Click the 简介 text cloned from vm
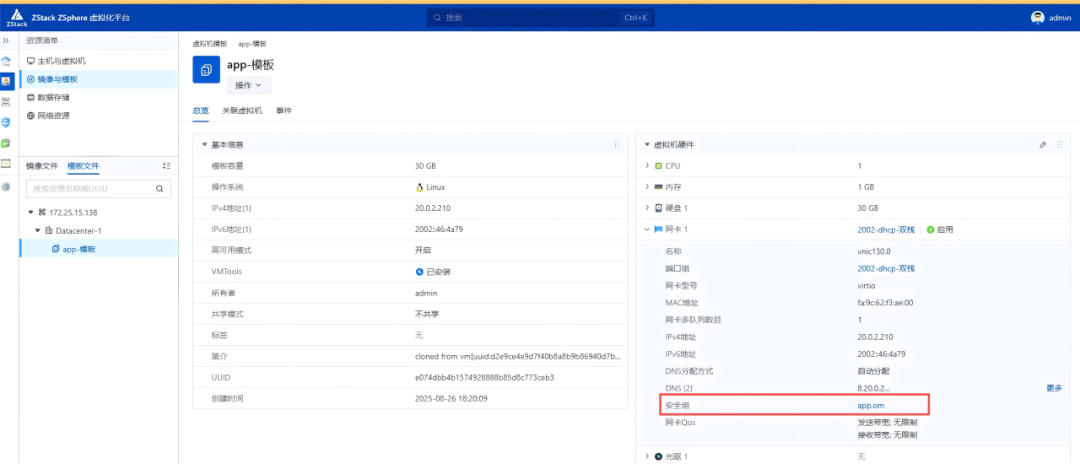Screen dimensions: 1080x464 [518, 357]
